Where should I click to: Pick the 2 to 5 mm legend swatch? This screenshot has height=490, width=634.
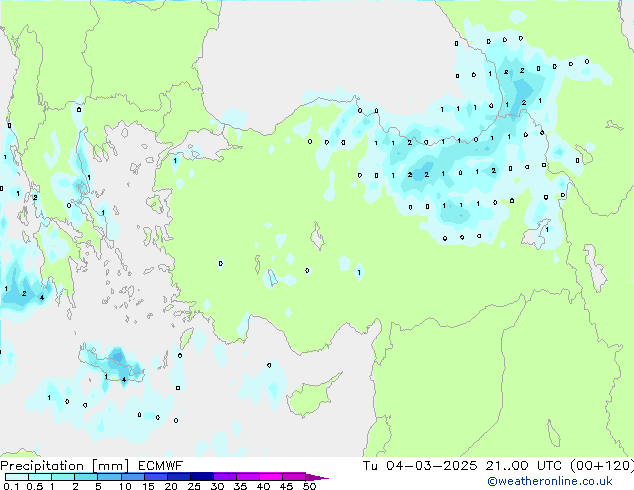(87, 477)
